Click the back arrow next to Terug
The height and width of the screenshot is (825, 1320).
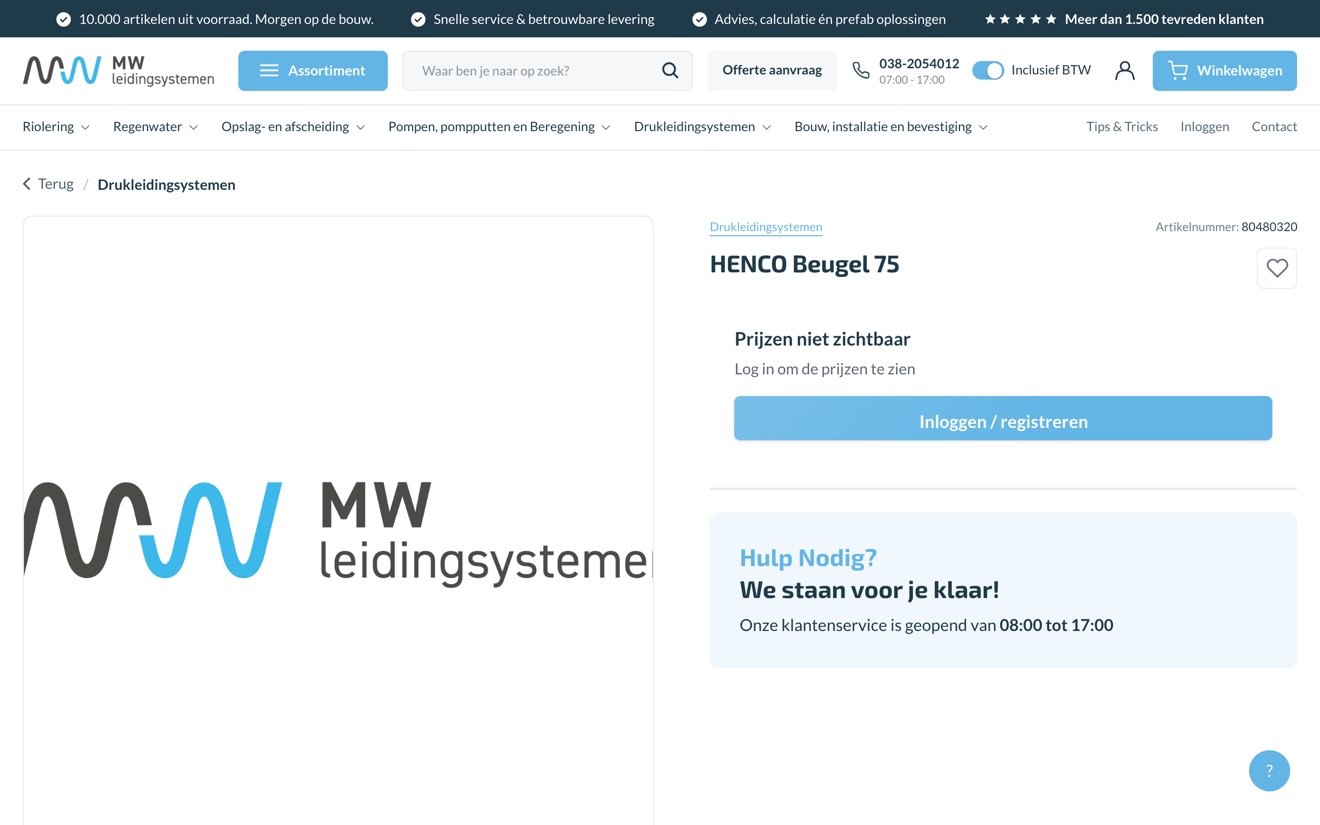pos(27,184)
